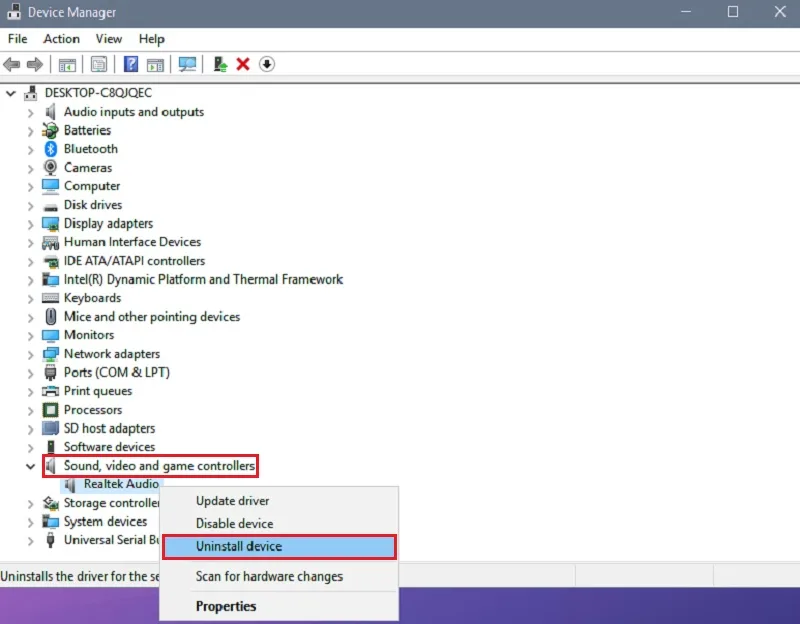Click the Scan for hardware changes monitor icon

point(187,65)
